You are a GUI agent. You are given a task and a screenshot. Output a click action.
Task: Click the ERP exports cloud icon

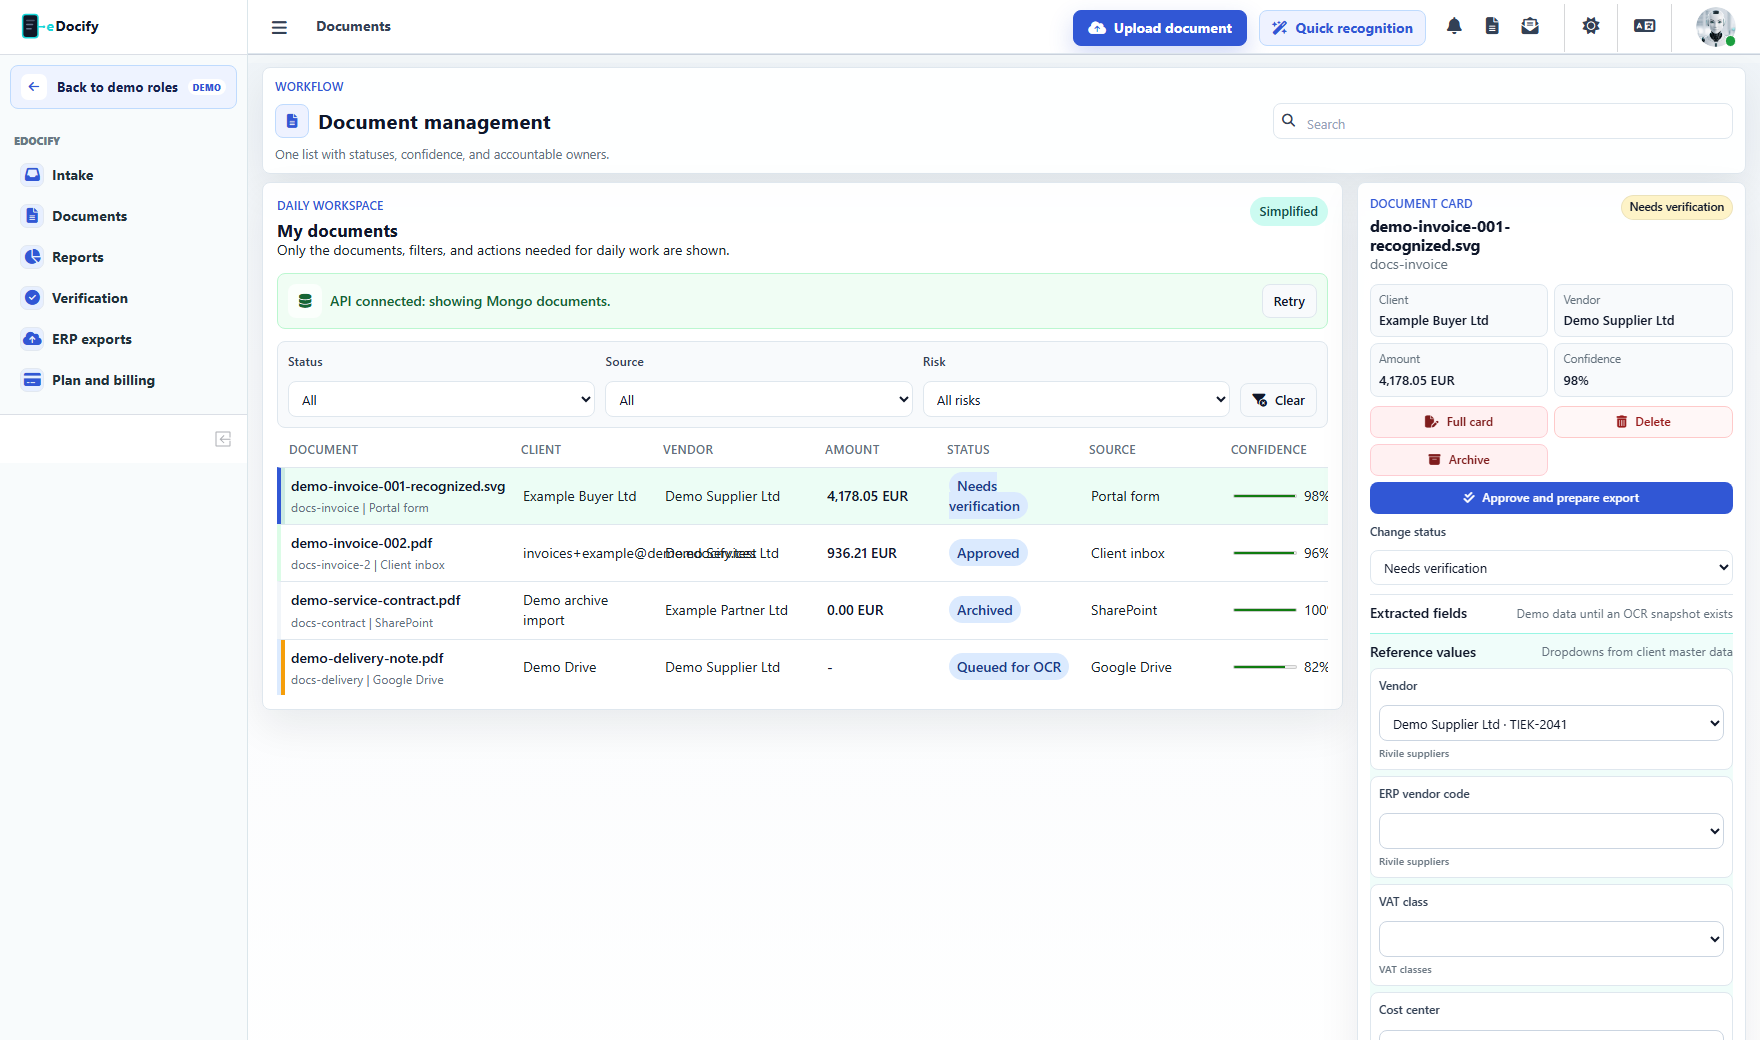33,339
